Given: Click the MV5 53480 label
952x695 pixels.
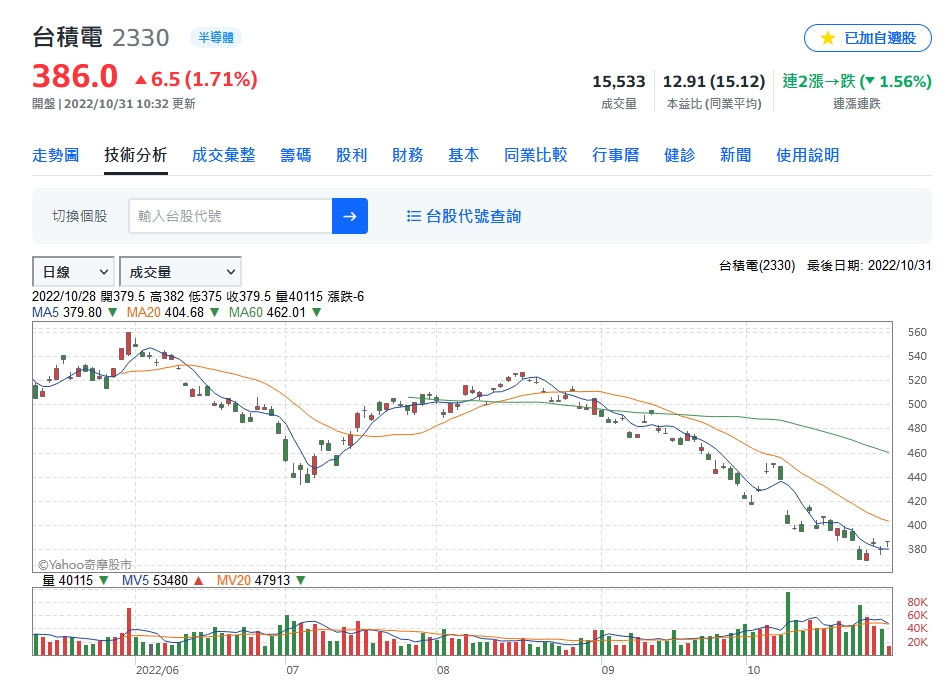Looking at the screenshot, I should (x=155, y=581).
